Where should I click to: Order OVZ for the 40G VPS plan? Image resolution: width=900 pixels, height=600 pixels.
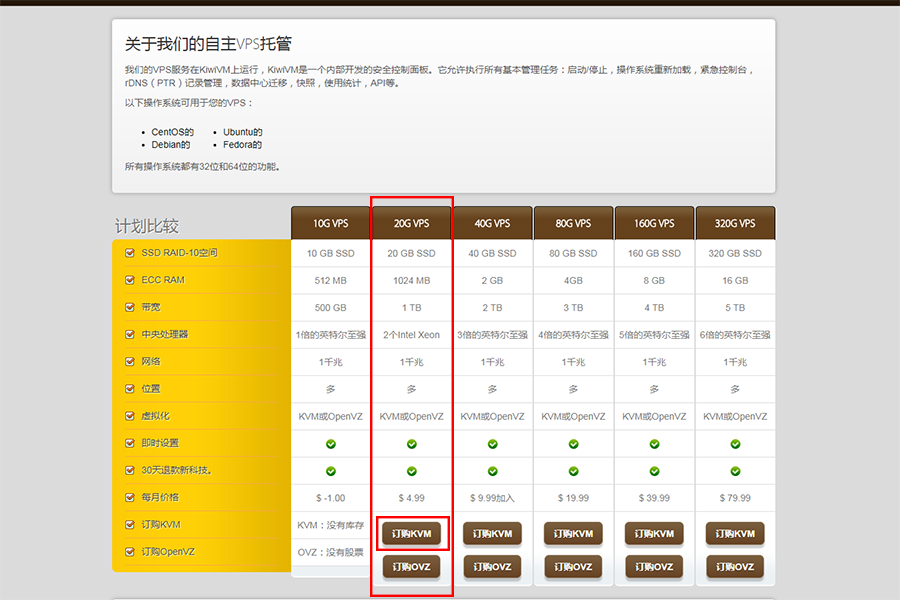(492, 567)
